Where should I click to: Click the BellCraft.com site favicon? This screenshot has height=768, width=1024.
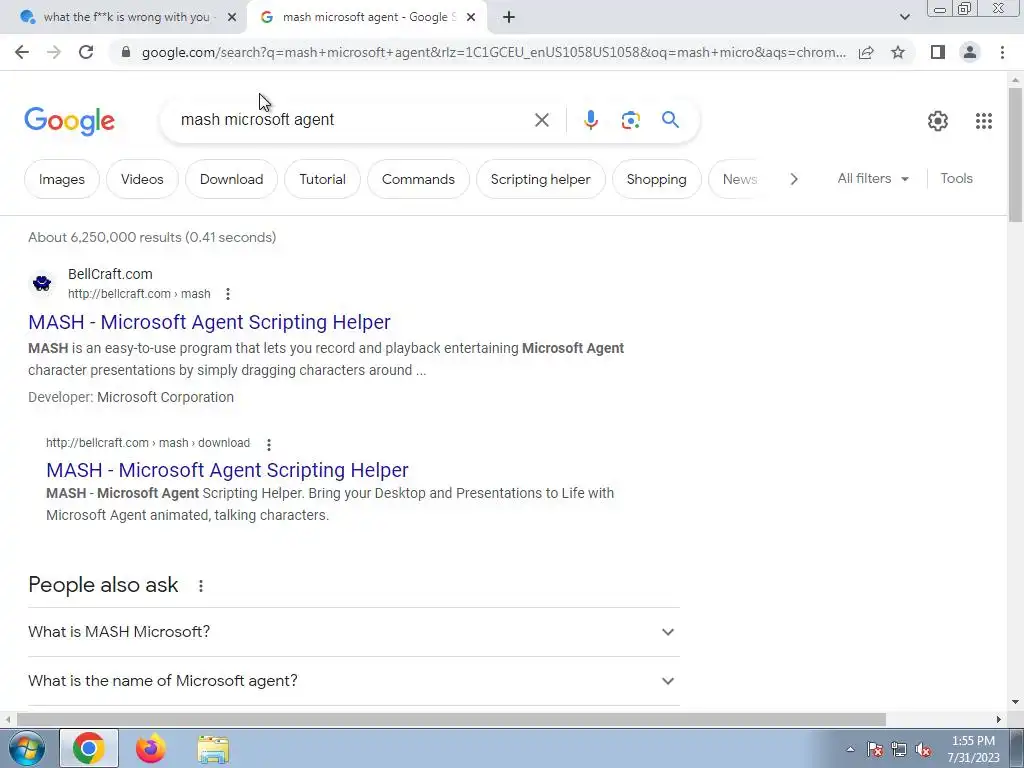(42, 283)
